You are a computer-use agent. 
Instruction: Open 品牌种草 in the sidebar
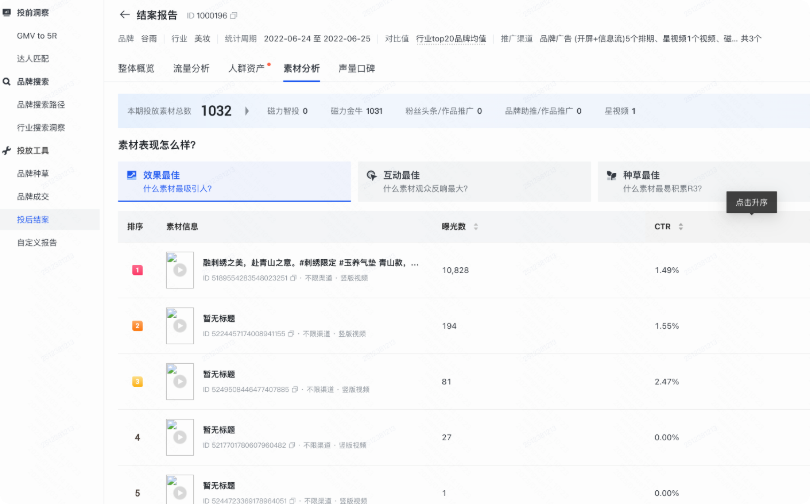click(33, 174)
